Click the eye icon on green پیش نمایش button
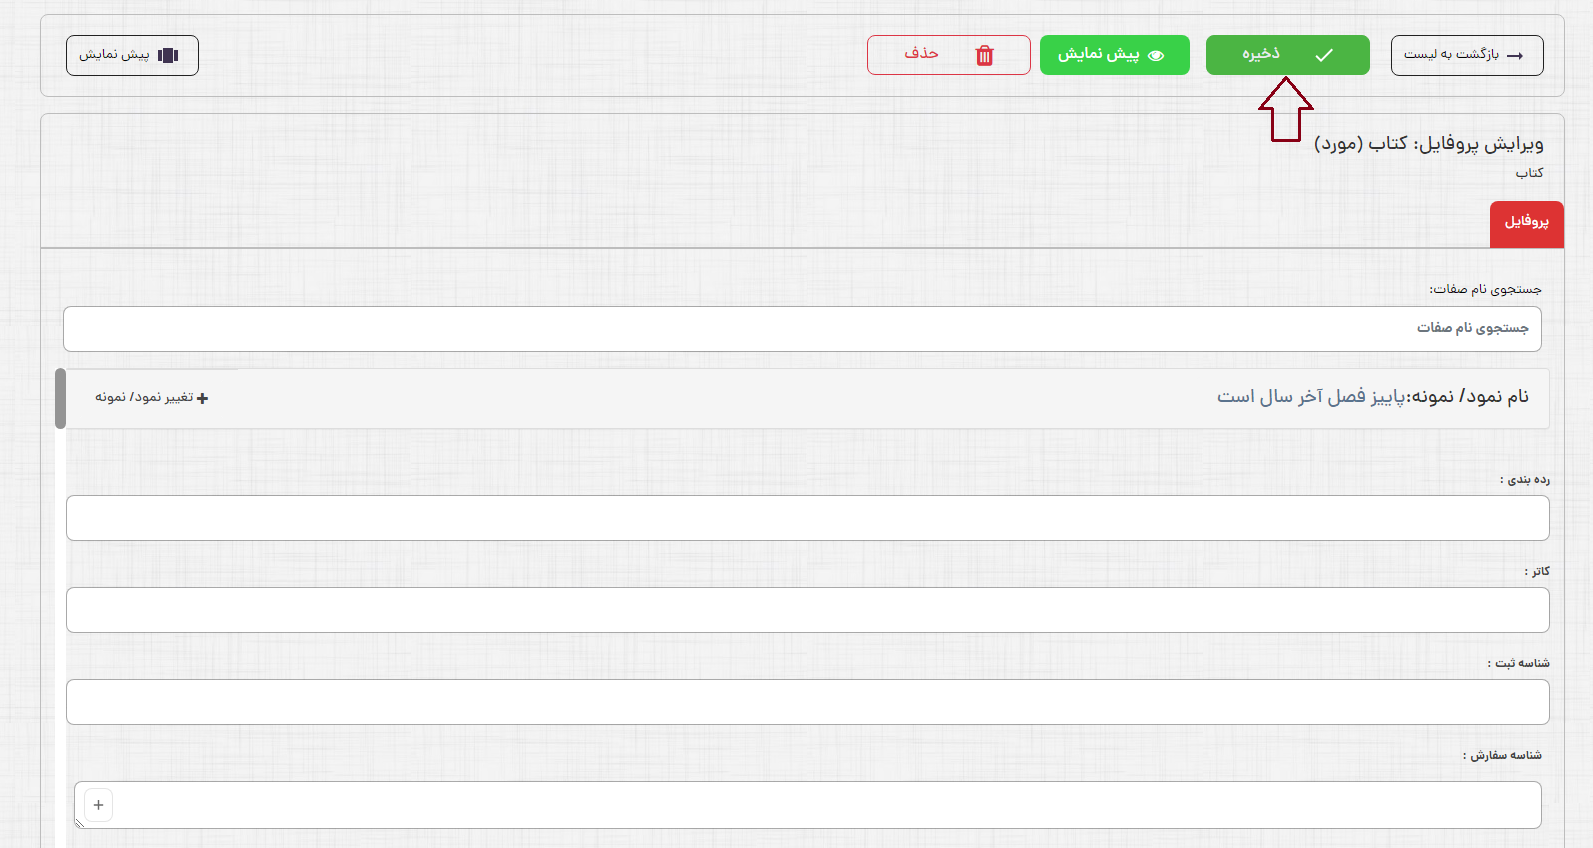 point(1156,56)
